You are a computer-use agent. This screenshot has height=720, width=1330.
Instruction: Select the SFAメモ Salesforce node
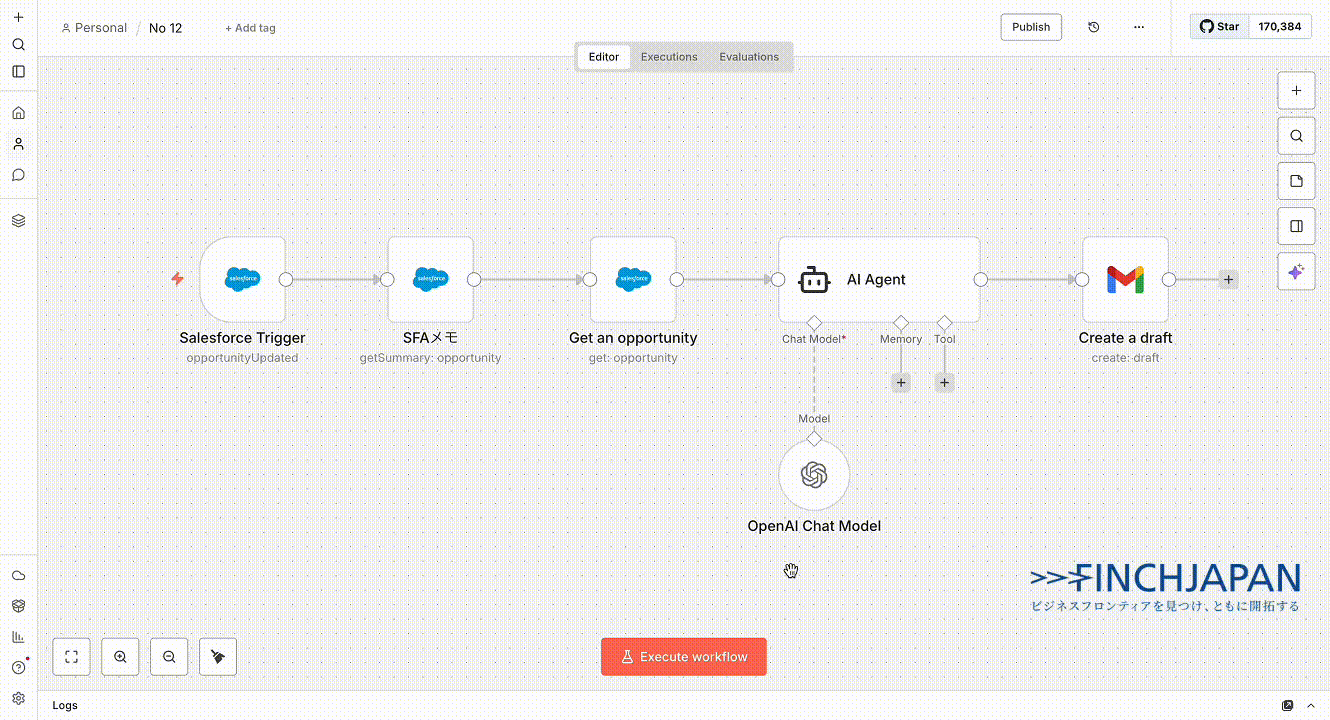tap(430, 279)
